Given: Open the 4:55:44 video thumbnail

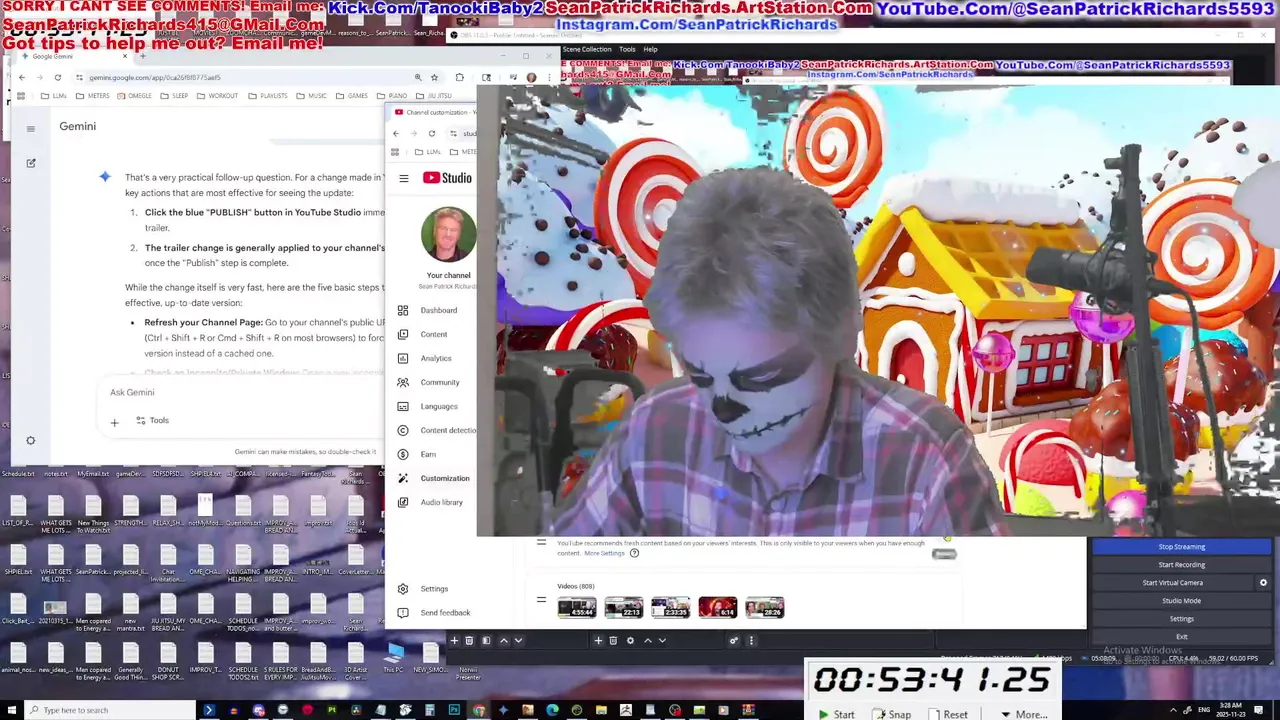Looking at the screenshot, I should [x=577, y=607].
